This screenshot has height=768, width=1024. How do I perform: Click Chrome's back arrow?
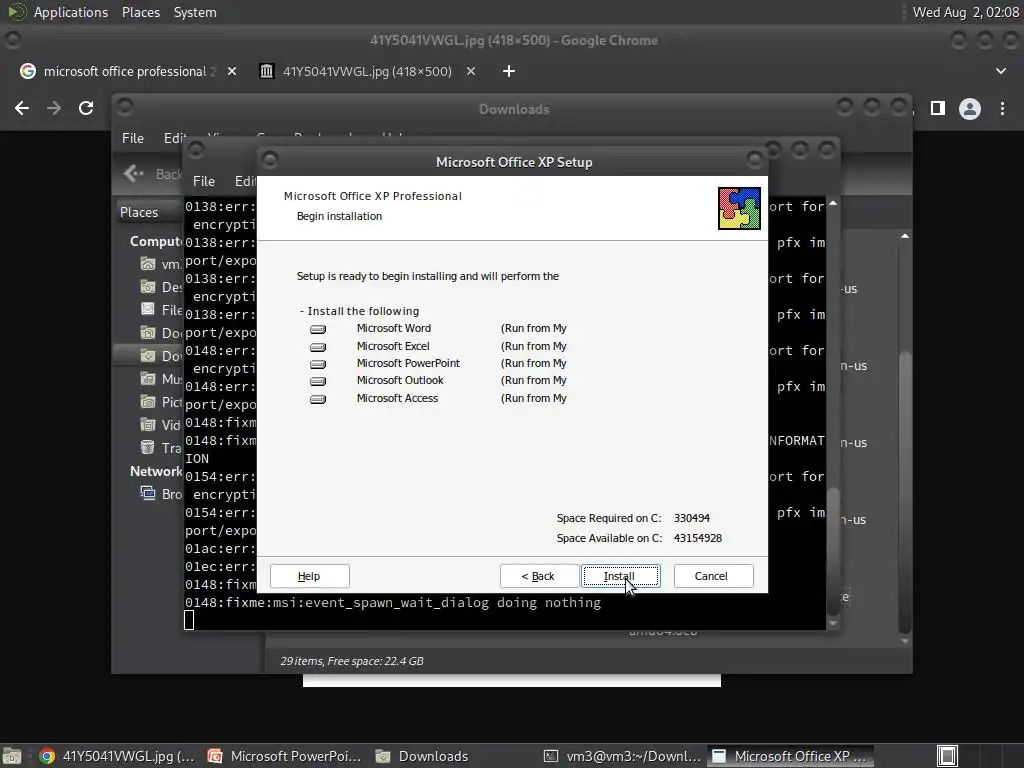(x=22, y=108)
